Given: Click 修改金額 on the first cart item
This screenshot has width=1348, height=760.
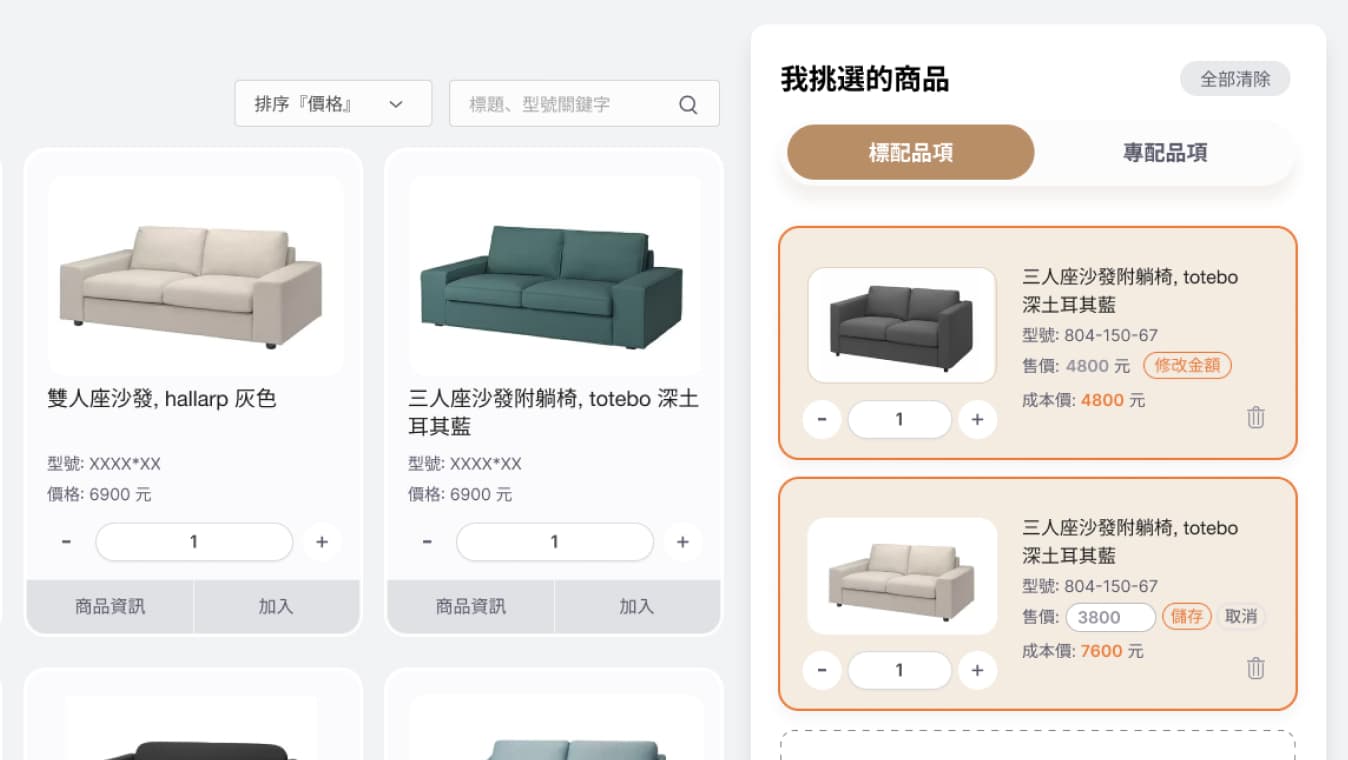Looking at the screenshot, I should (1187, 365).
